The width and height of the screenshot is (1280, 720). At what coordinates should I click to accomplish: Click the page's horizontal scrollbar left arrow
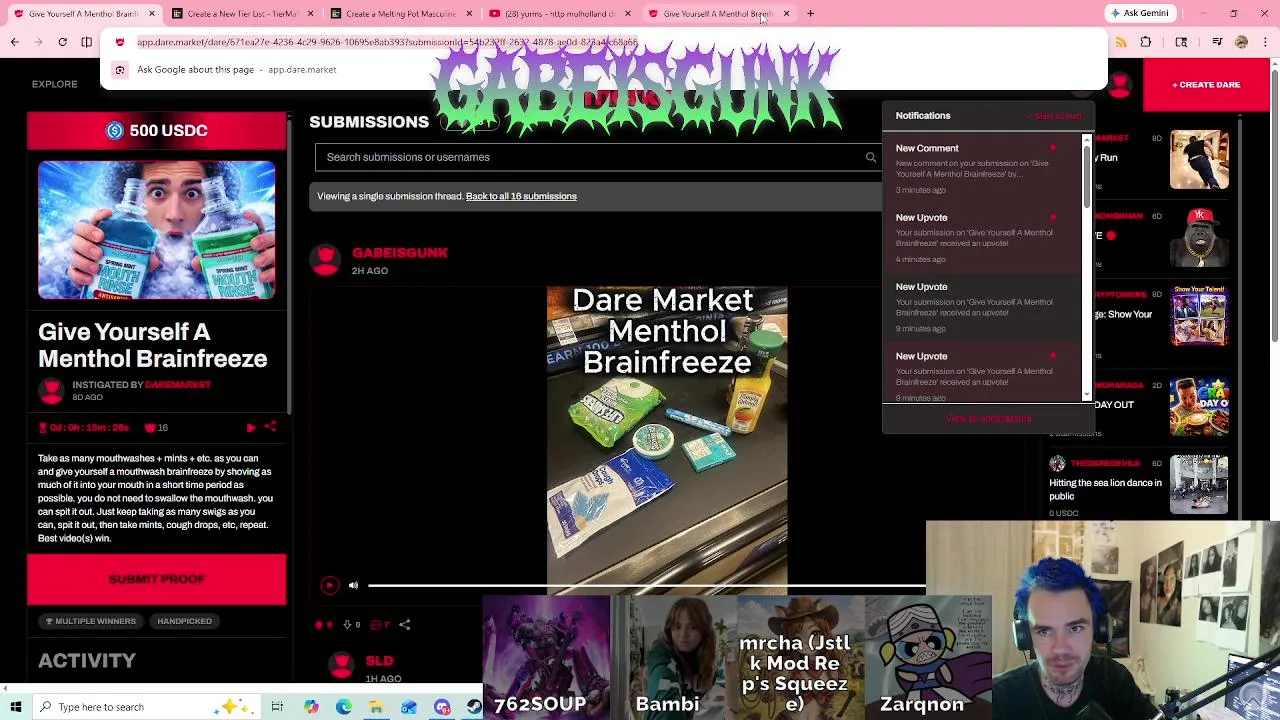click(x=4, y=688)
